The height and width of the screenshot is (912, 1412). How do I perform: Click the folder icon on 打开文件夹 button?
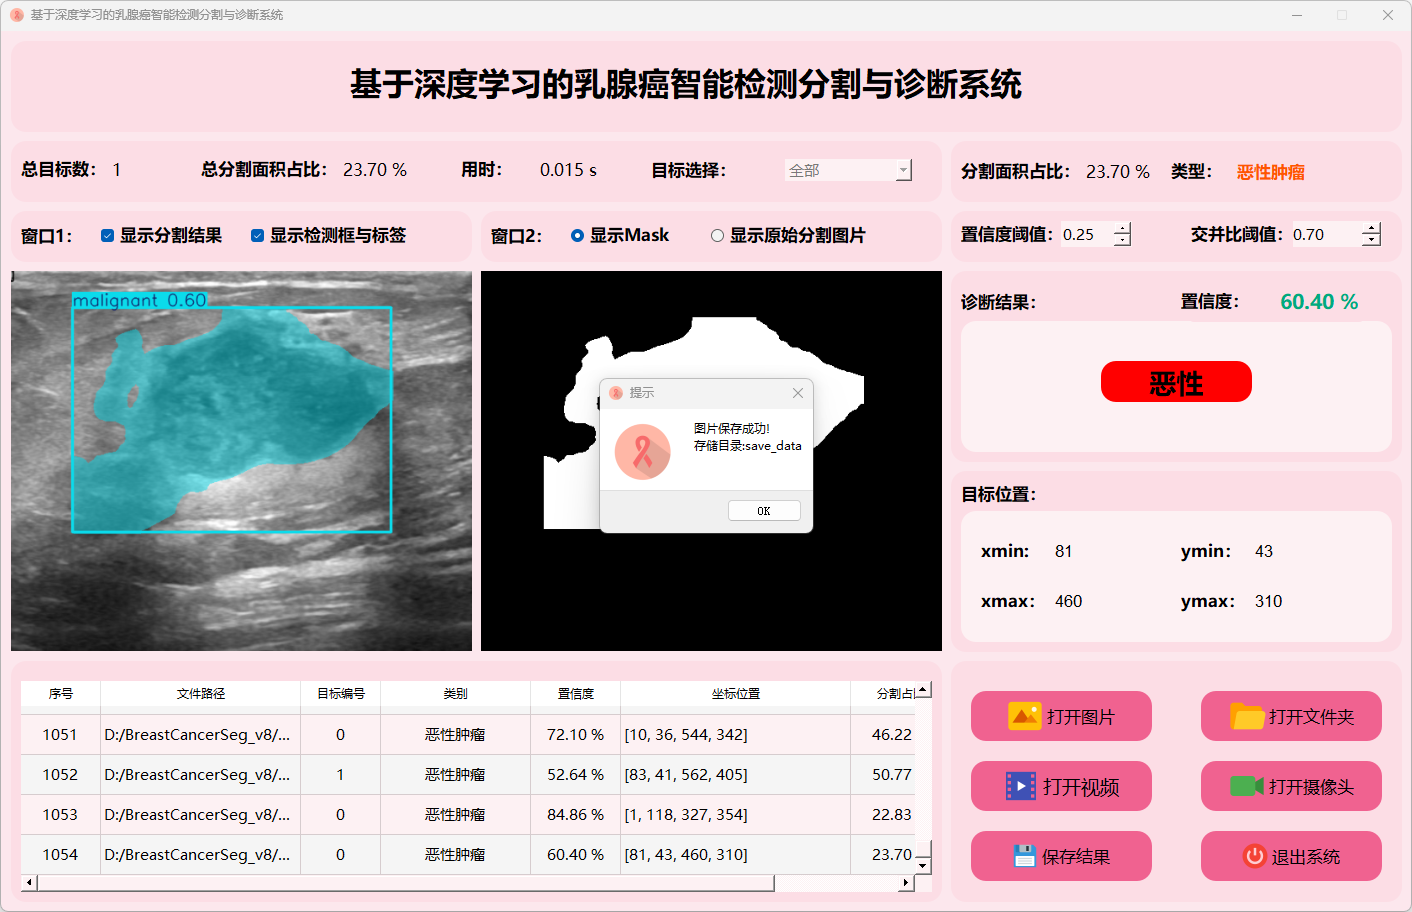(x=1247, y=716)
